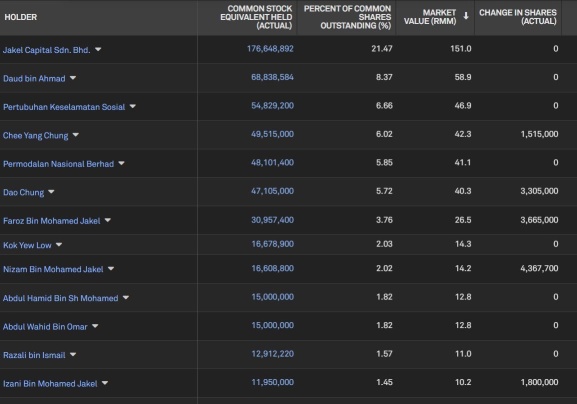This screenshot has height=404, width=577.
Task: Open the Faroz Bin Mohamed Jakel link
Action: pyautogui.click(x=52, y=221)
